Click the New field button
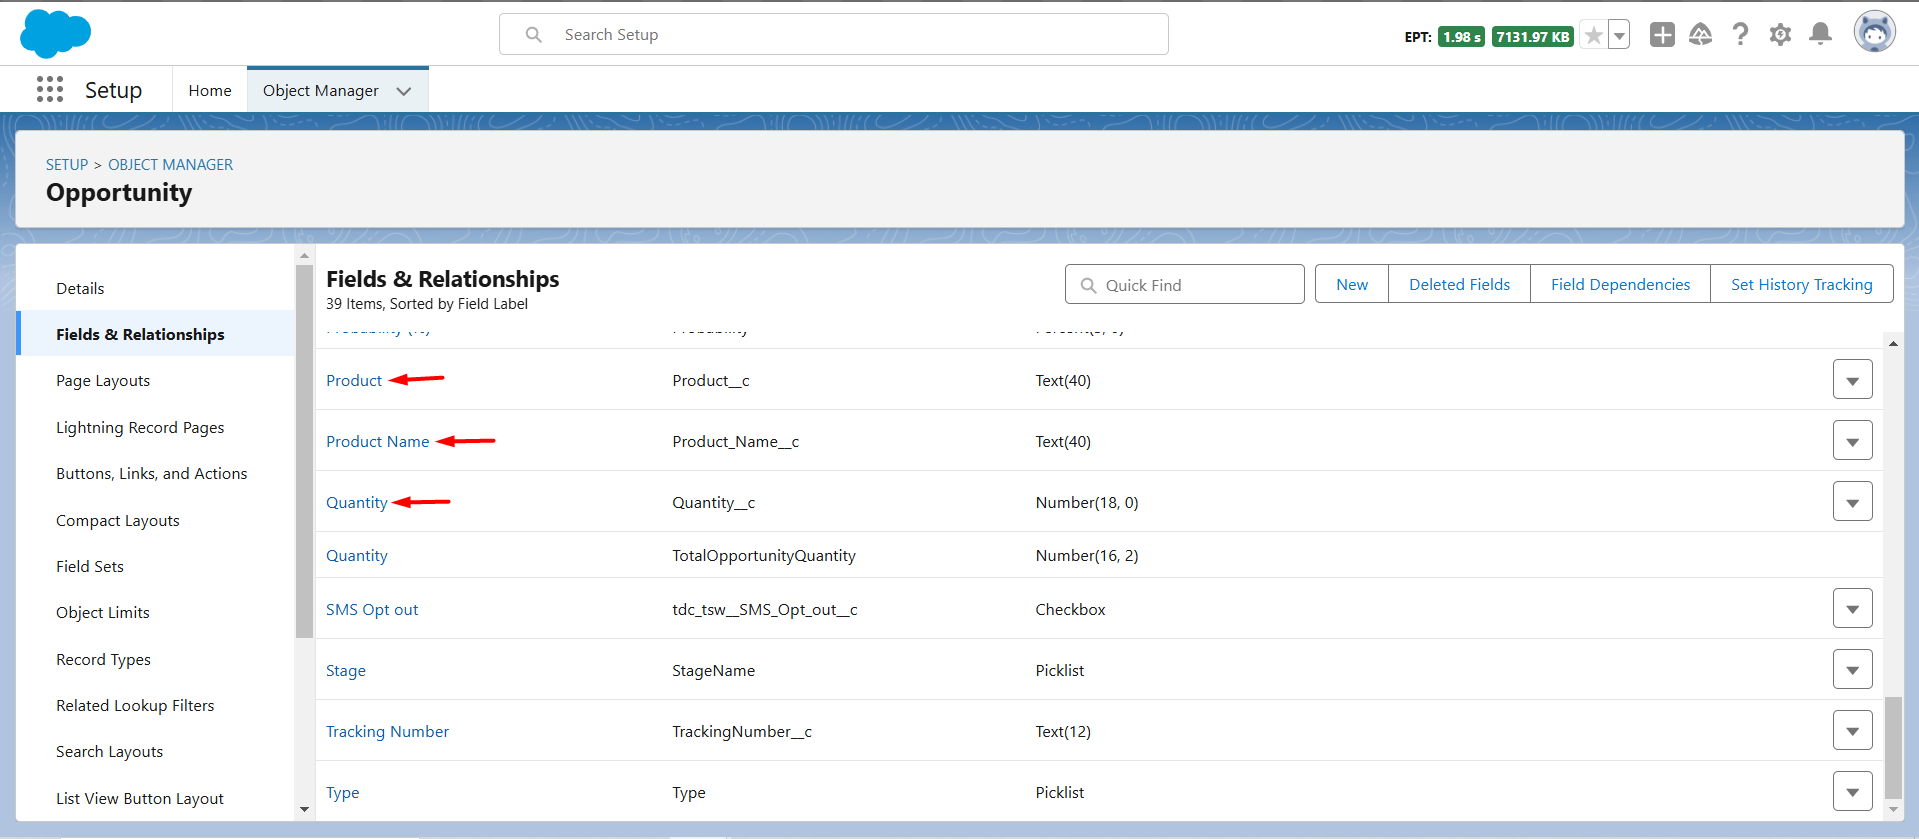This screenshot has height=839, width=1919. 1352,285
